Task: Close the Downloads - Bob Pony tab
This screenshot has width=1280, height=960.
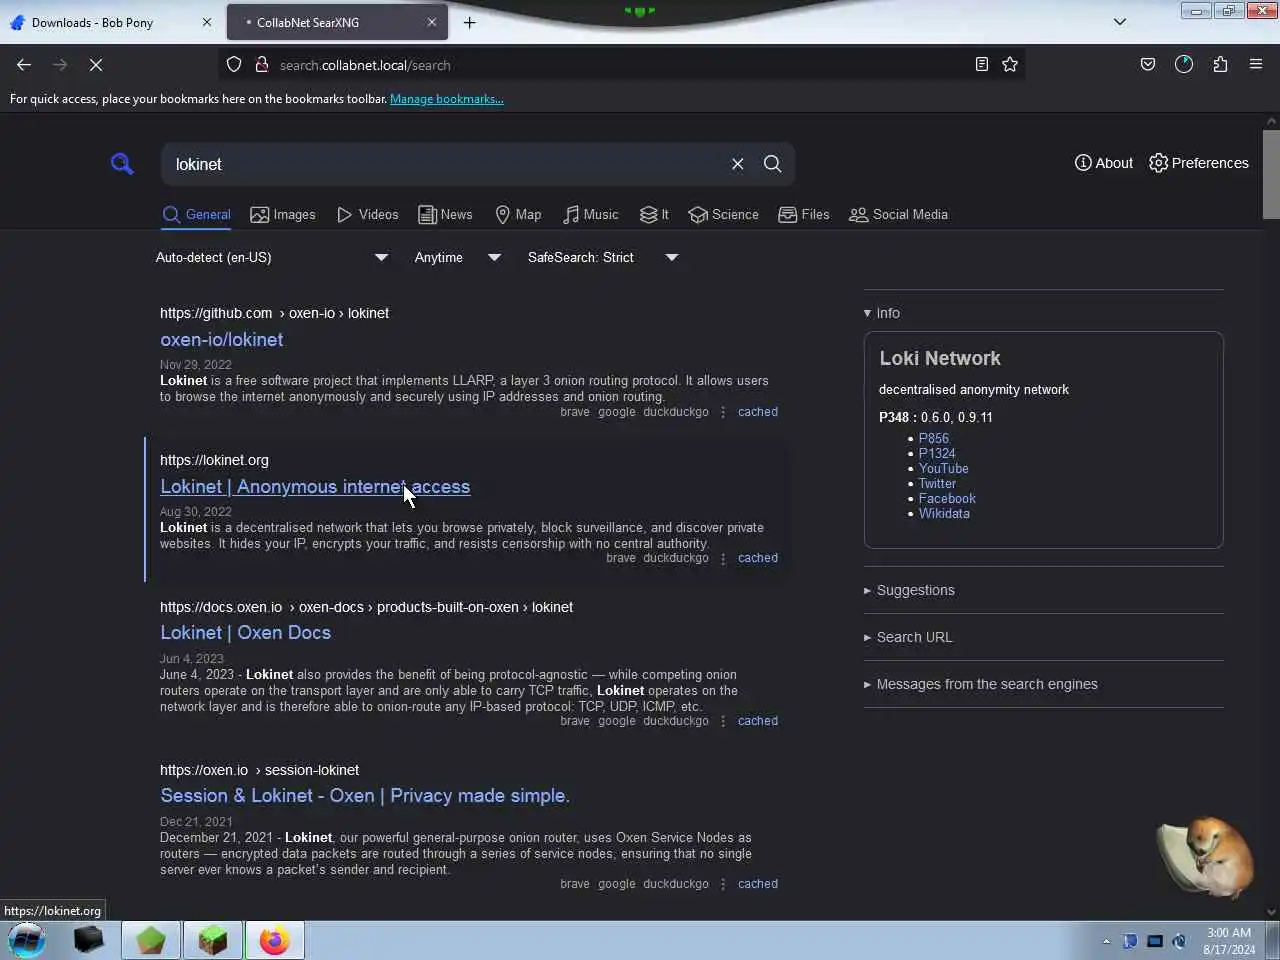Action: coord(207,22)
